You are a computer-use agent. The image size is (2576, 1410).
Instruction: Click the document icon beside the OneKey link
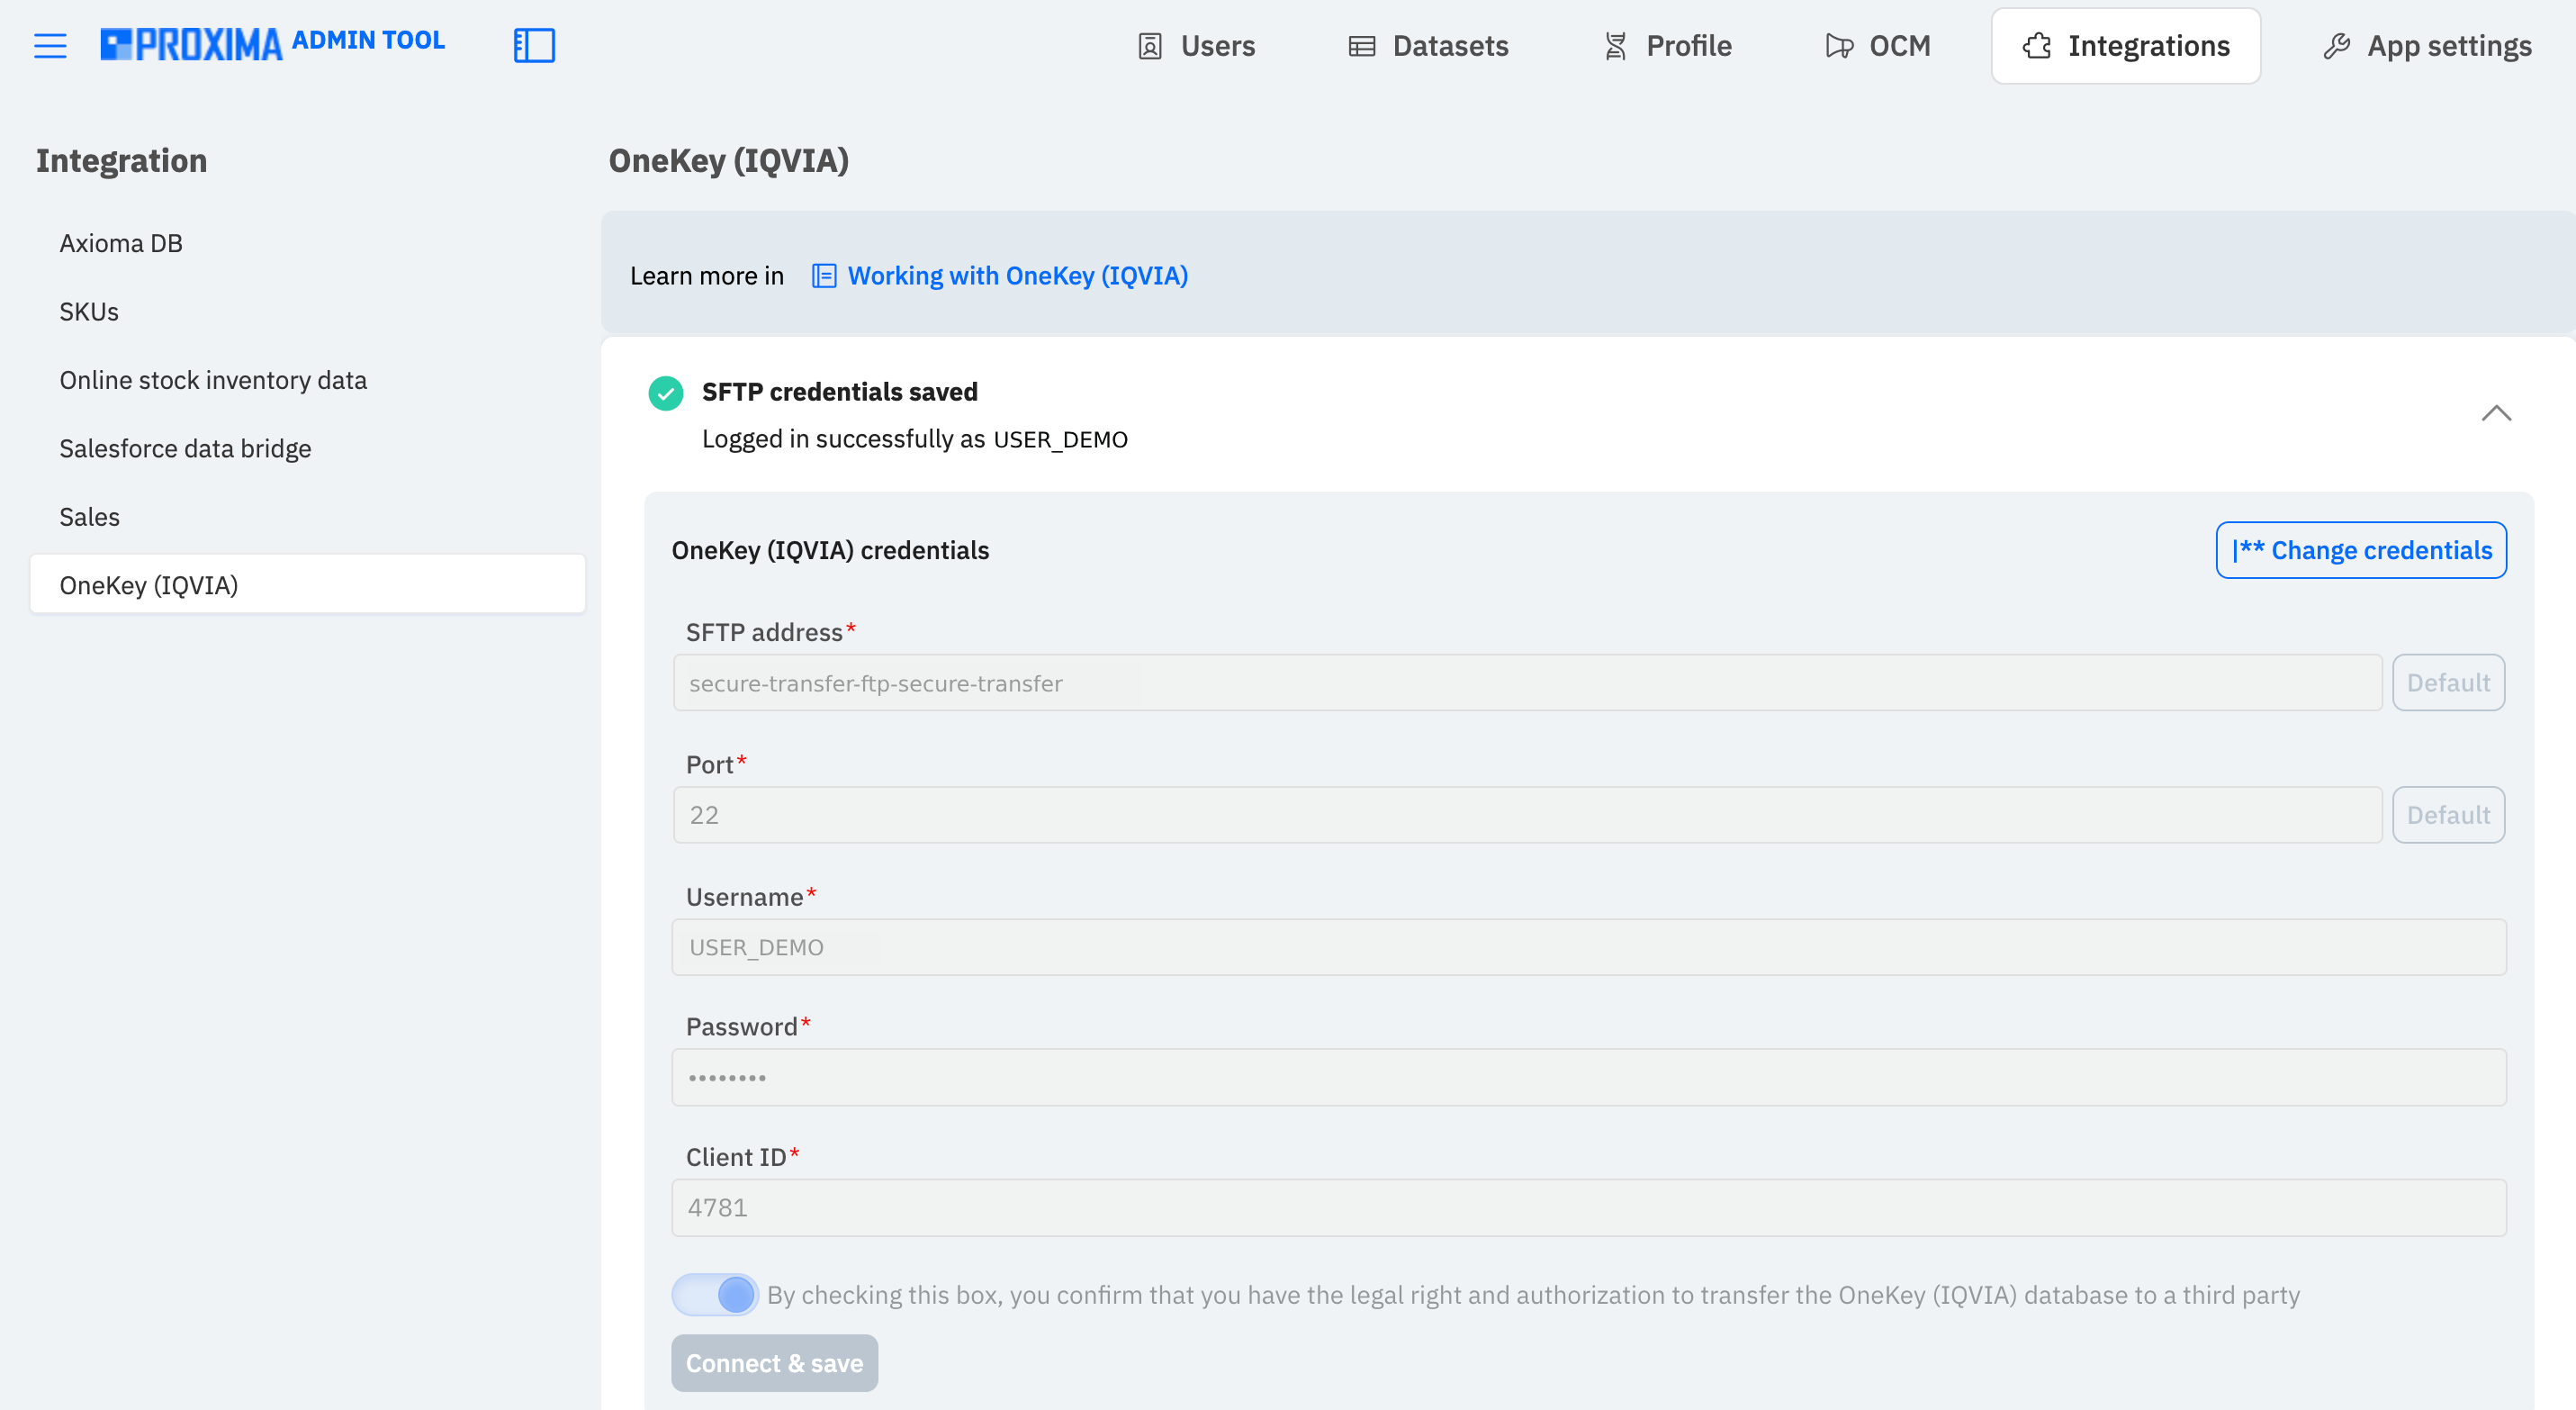[x=823, y=276]
